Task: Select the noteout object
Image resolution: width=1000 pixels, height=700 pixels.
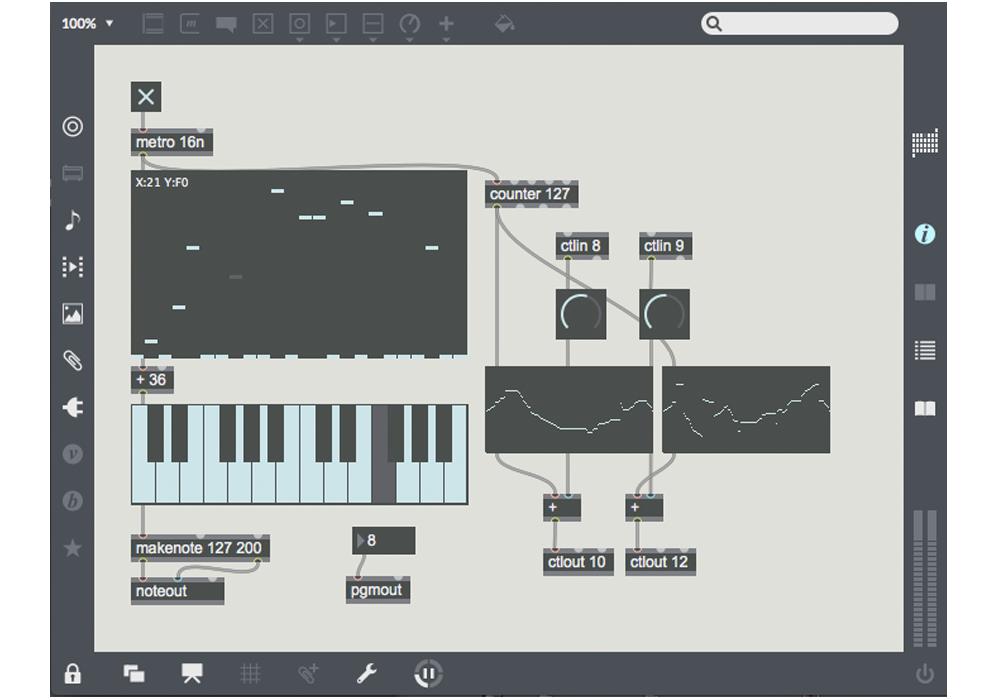Action: 177,591
